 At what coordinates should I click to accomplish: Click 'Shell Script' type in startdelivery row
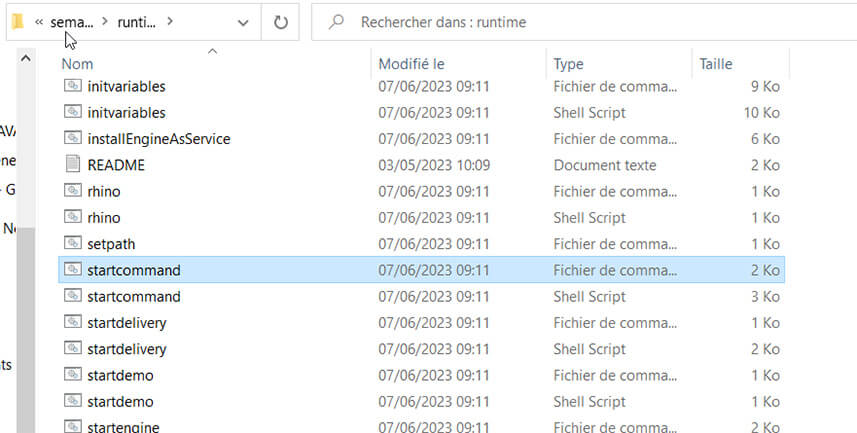coord(589,349)
